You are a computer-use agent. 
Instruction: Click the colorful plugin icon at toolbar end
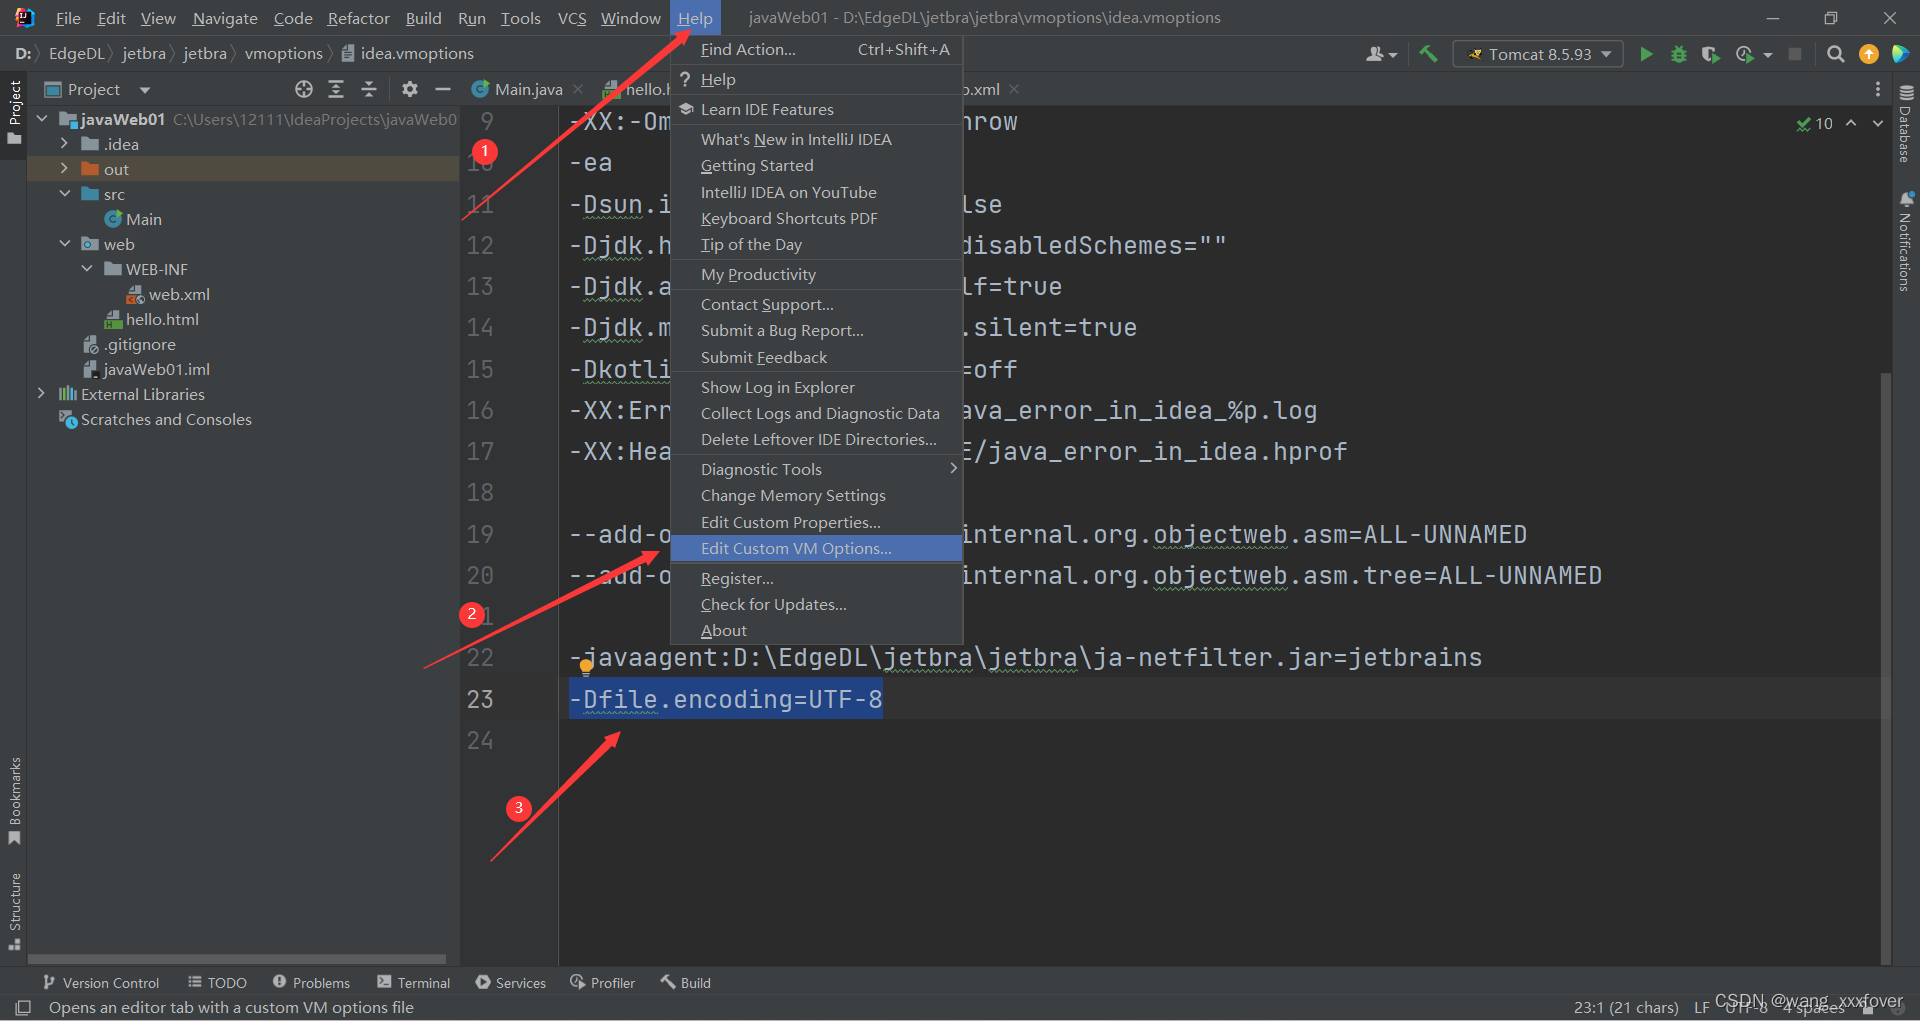click(1900, 54)
